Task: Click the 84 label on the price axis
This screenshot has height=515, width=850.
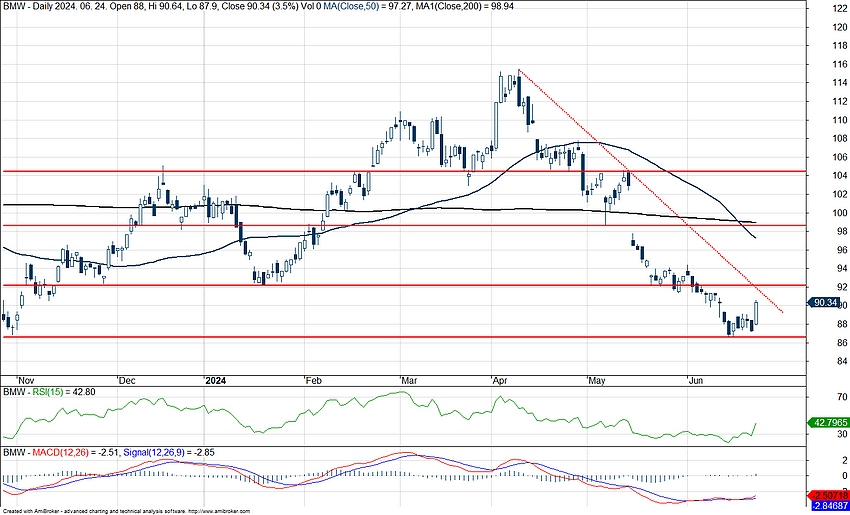Action: [x=843, y=361]
